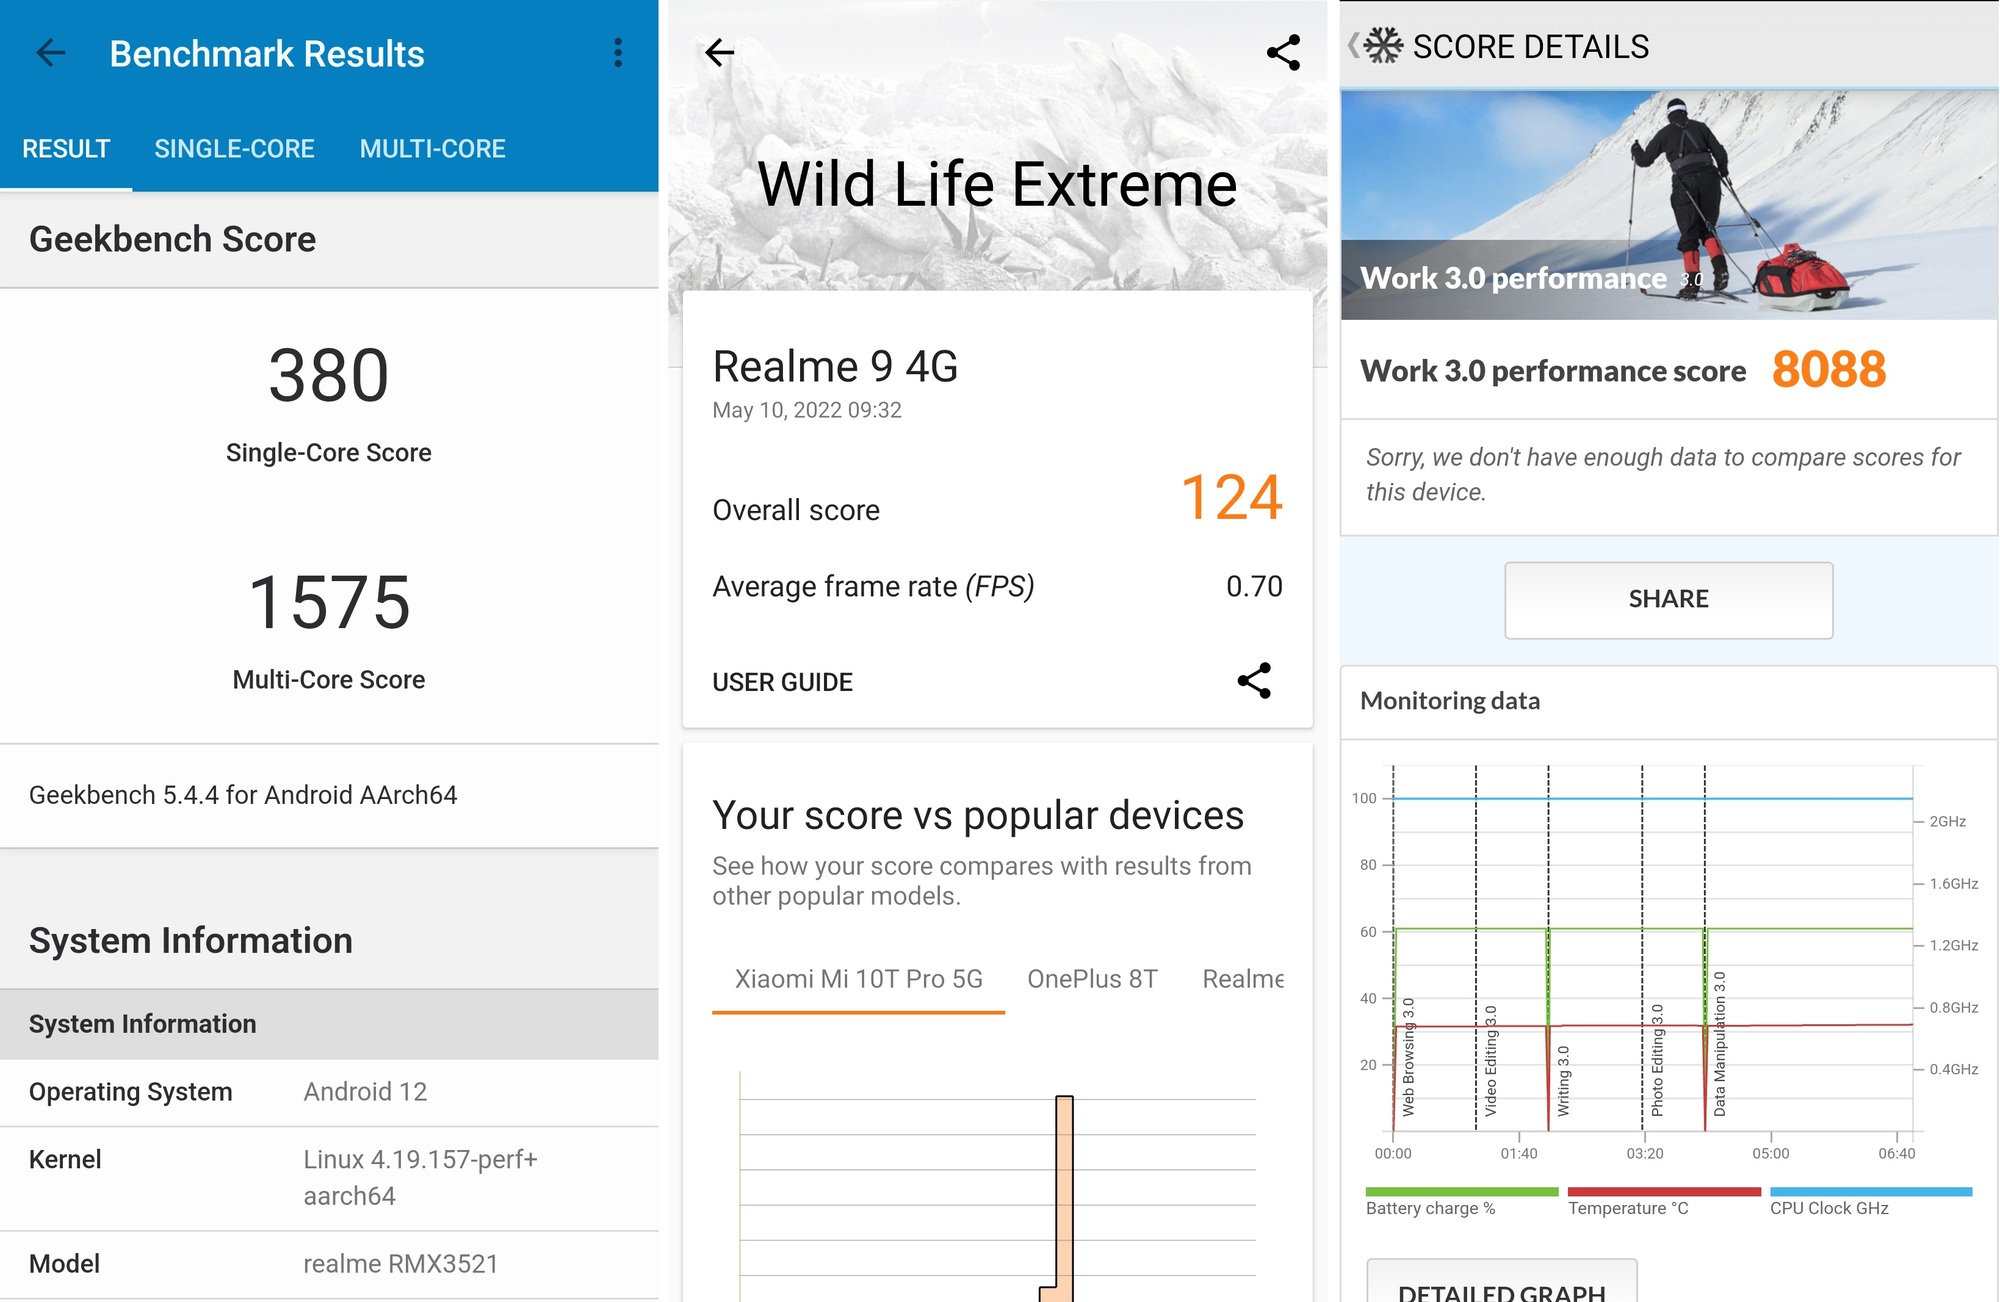Click the USER GUIDE share icon
This screenshot has width=2000, height=1302.
click(x=1255, y=681)
